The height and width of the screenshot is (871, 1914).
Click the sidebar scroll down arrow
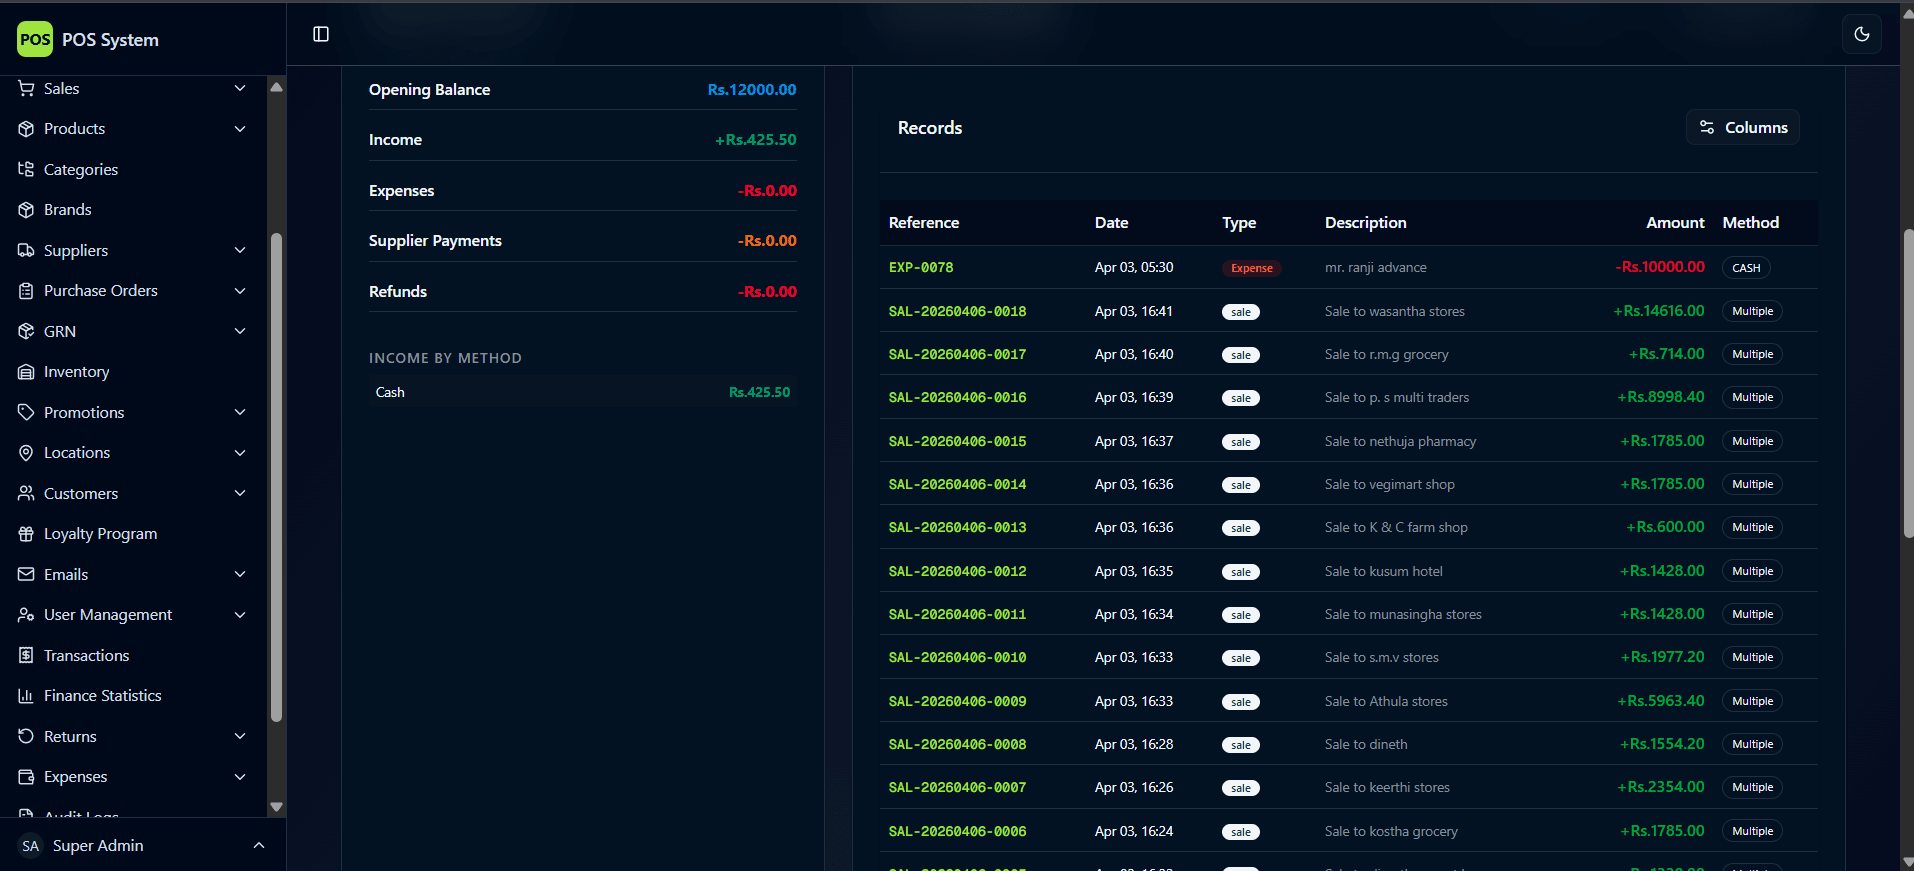tap(277, 806)
